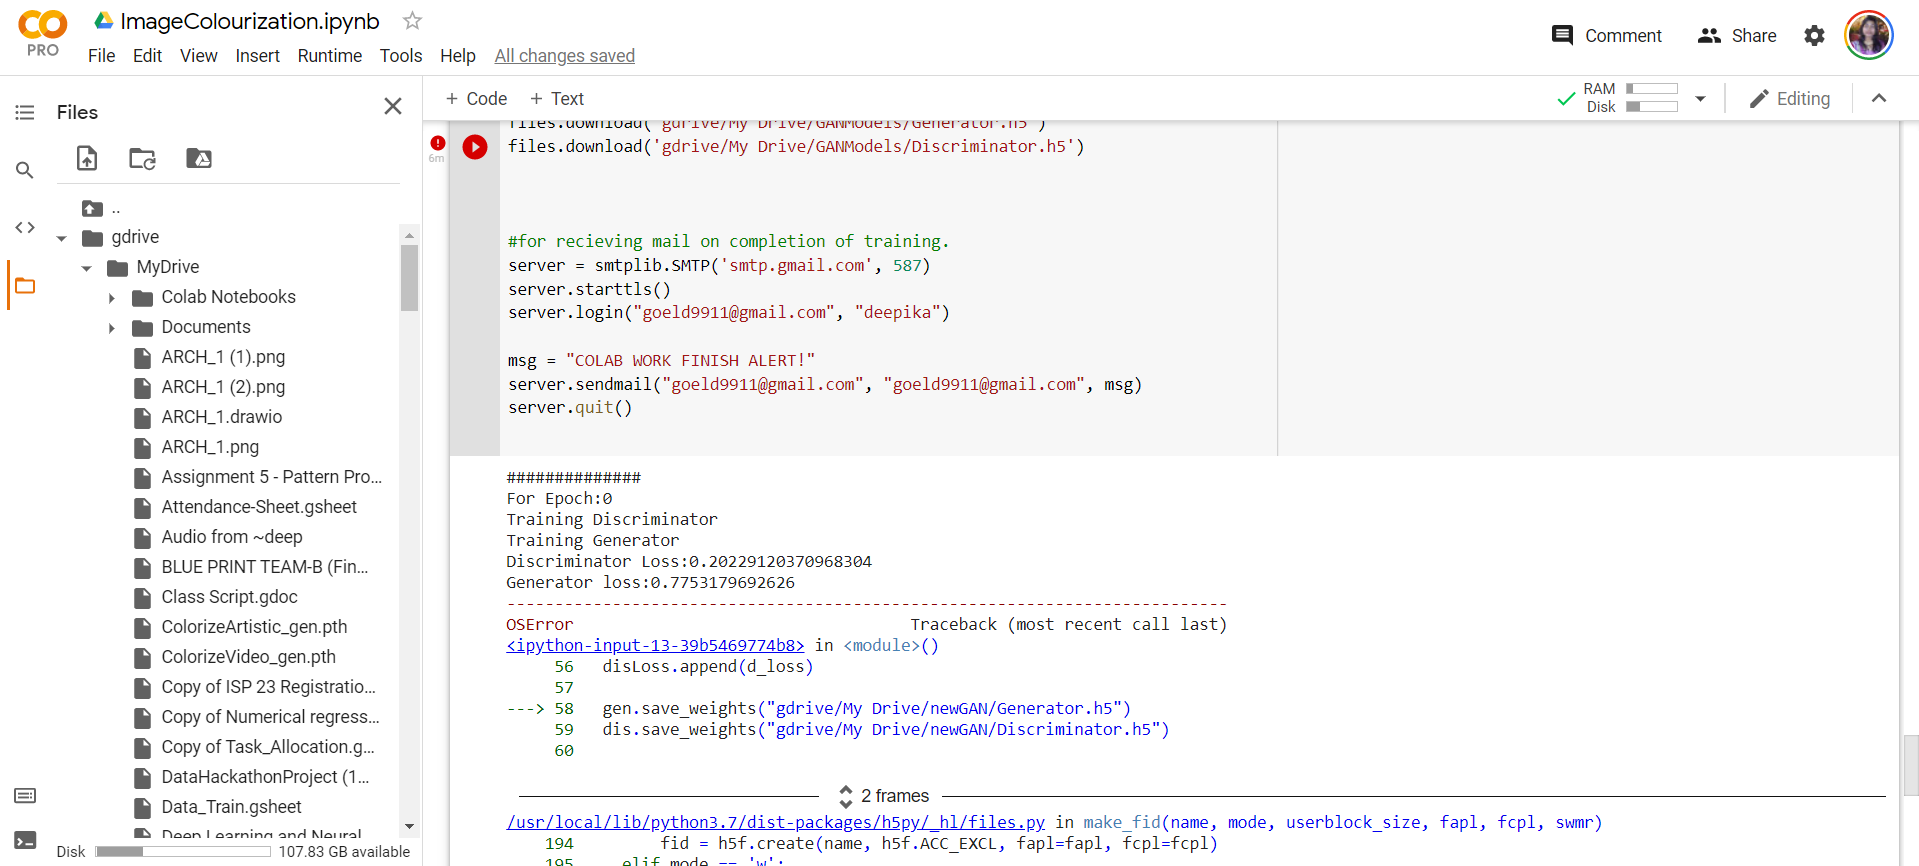Click the file tree scrollbar thumb

pyautogui.click(x=409, y=278)
